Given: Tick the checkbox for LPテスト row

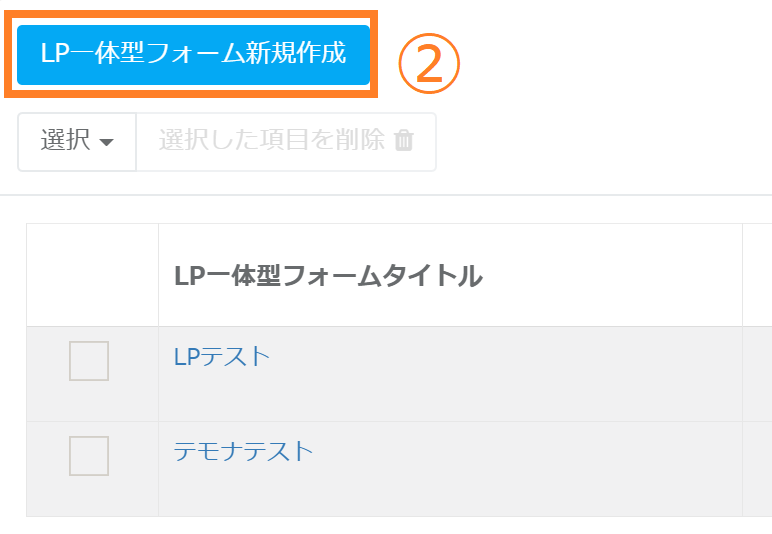Looking at the screenshot, I should point(89,361).
